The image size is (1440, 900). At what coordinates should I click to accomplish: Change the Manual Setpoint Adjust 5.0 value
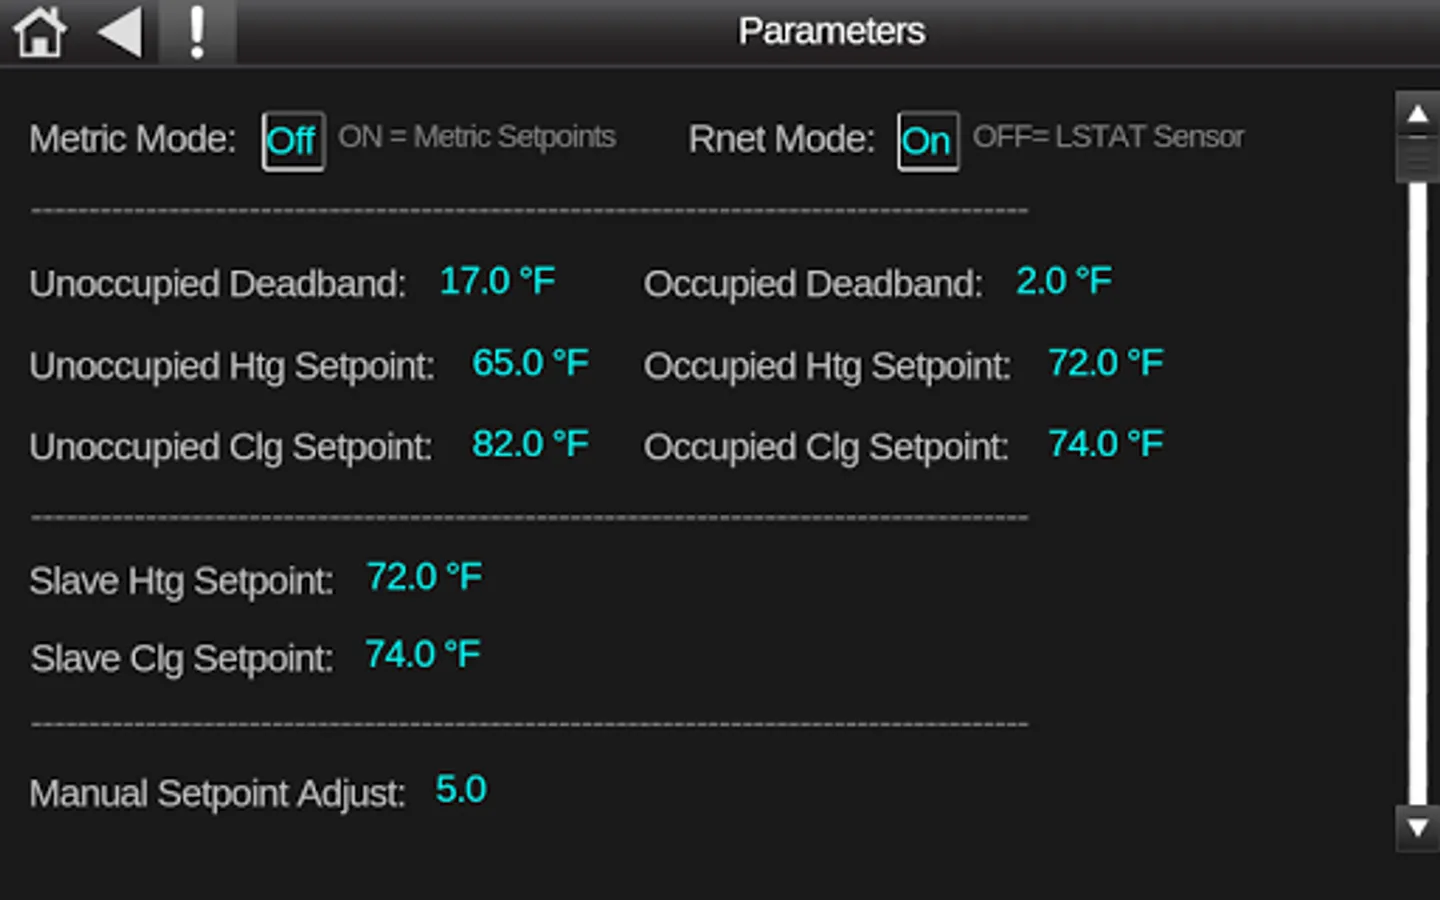(x=461, y=790)
